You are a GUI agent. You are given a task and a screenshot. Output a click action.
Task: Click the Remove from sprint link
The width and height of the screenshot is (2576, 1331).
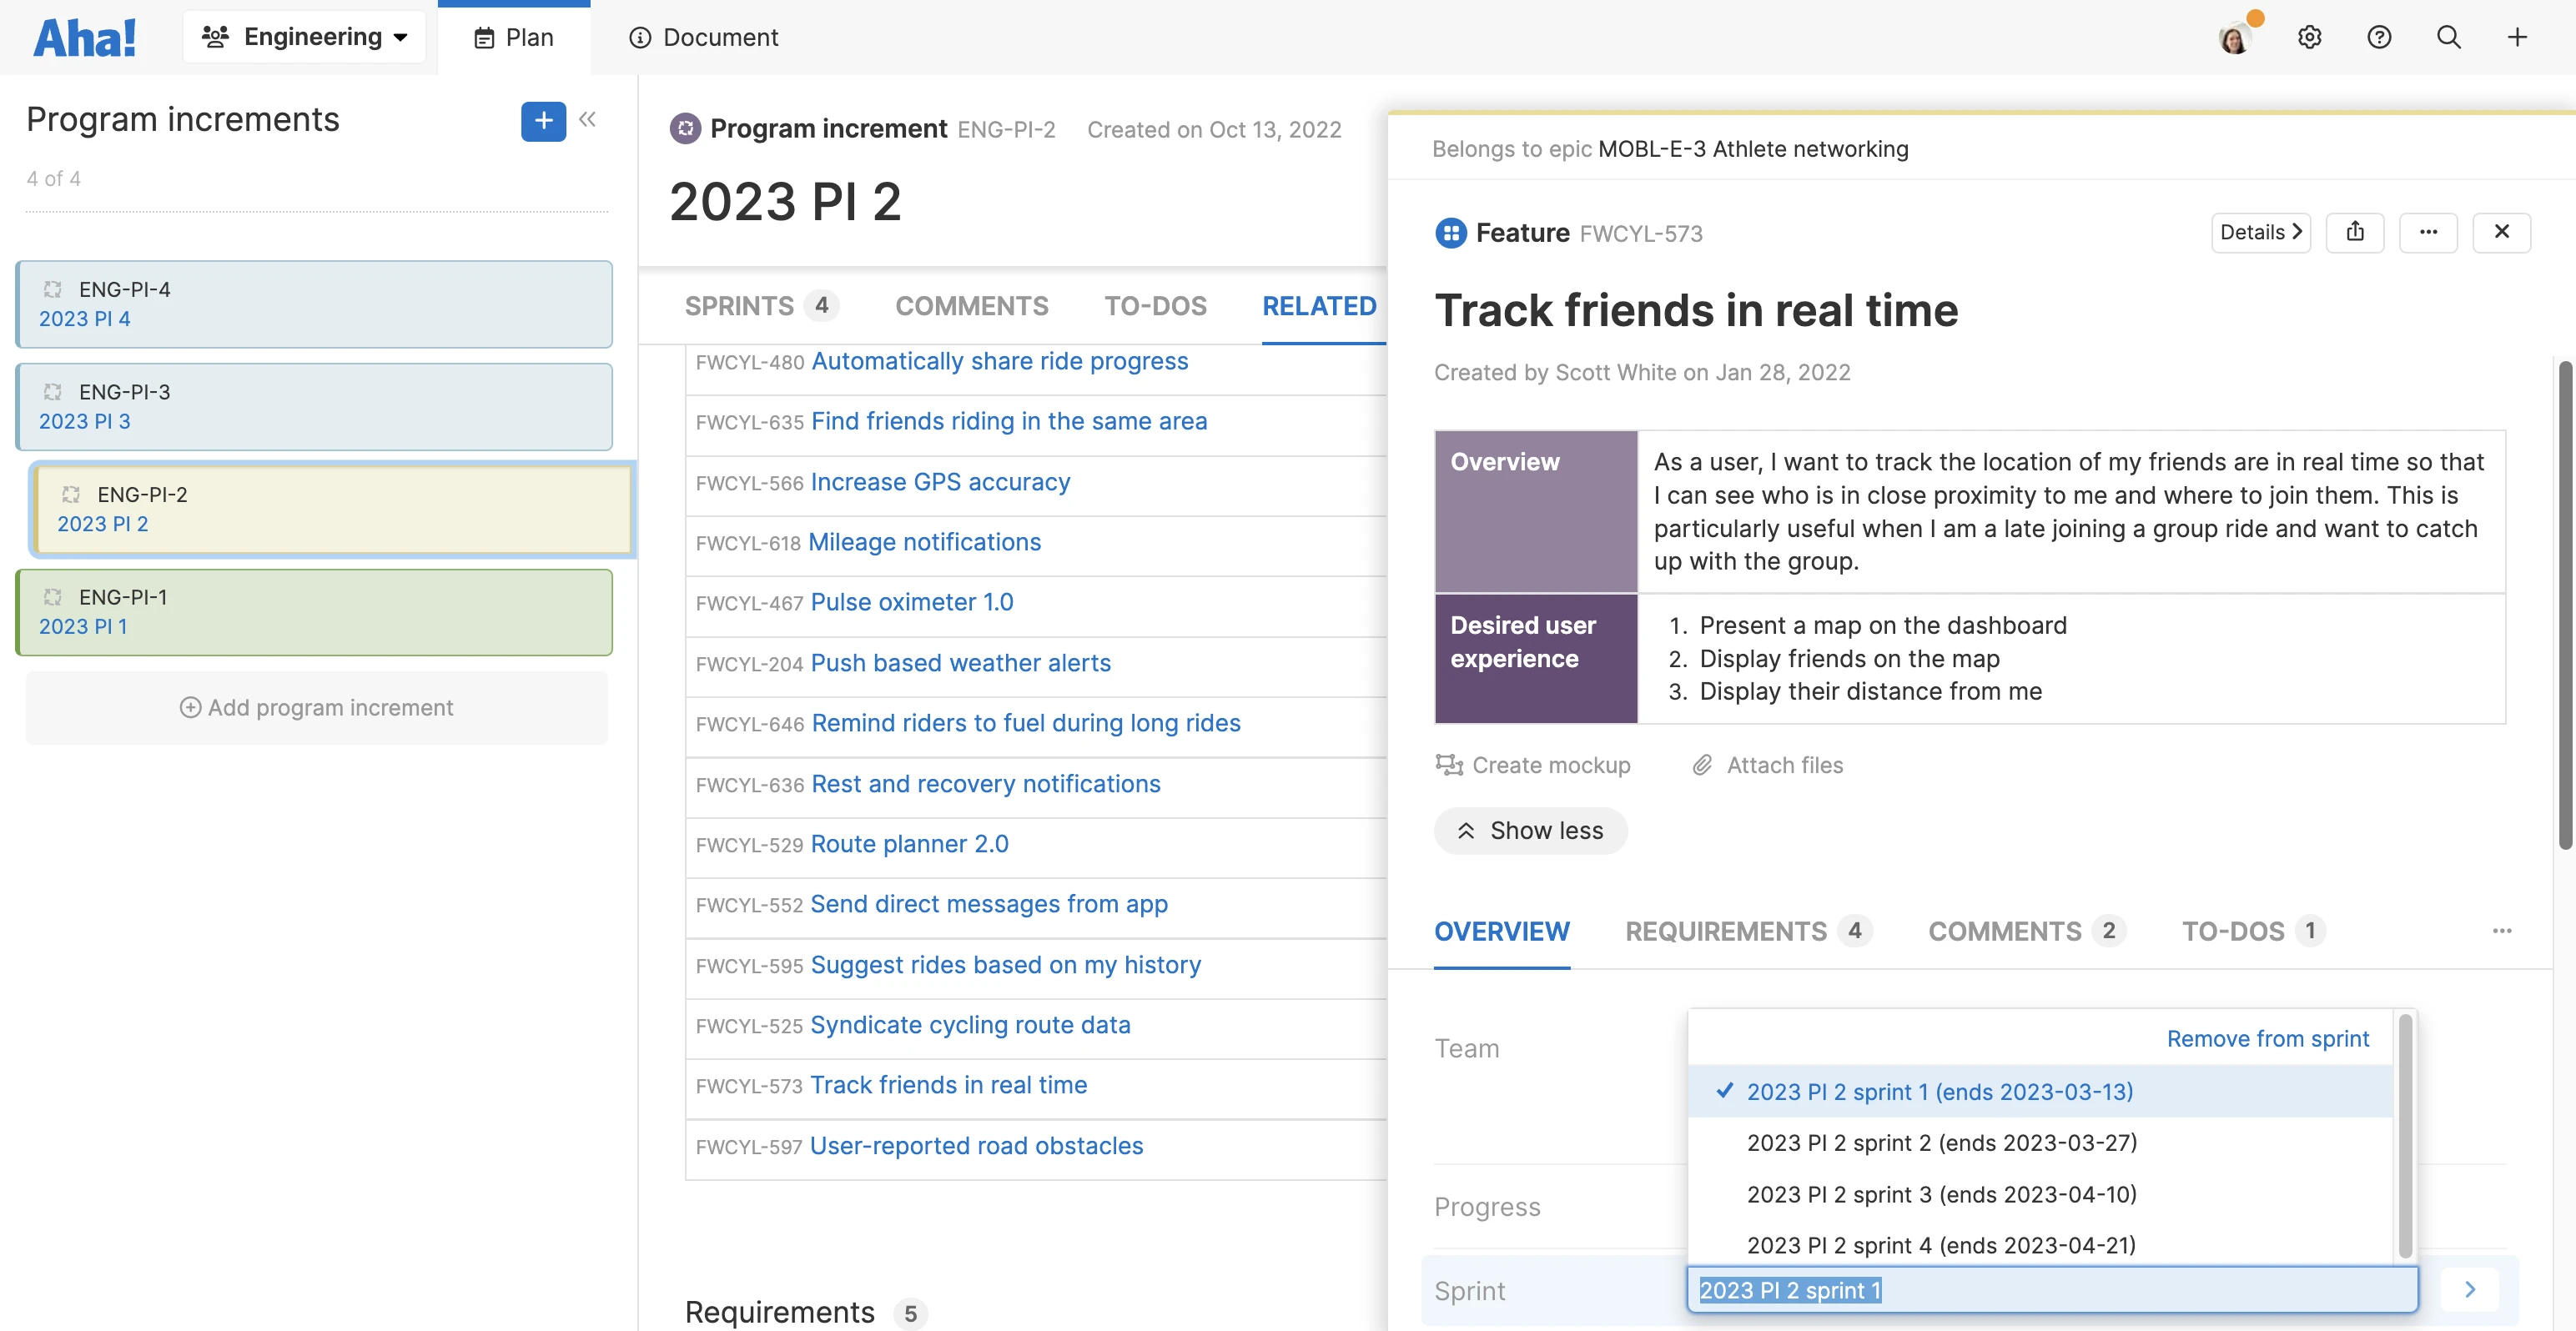[2267, 1039]
